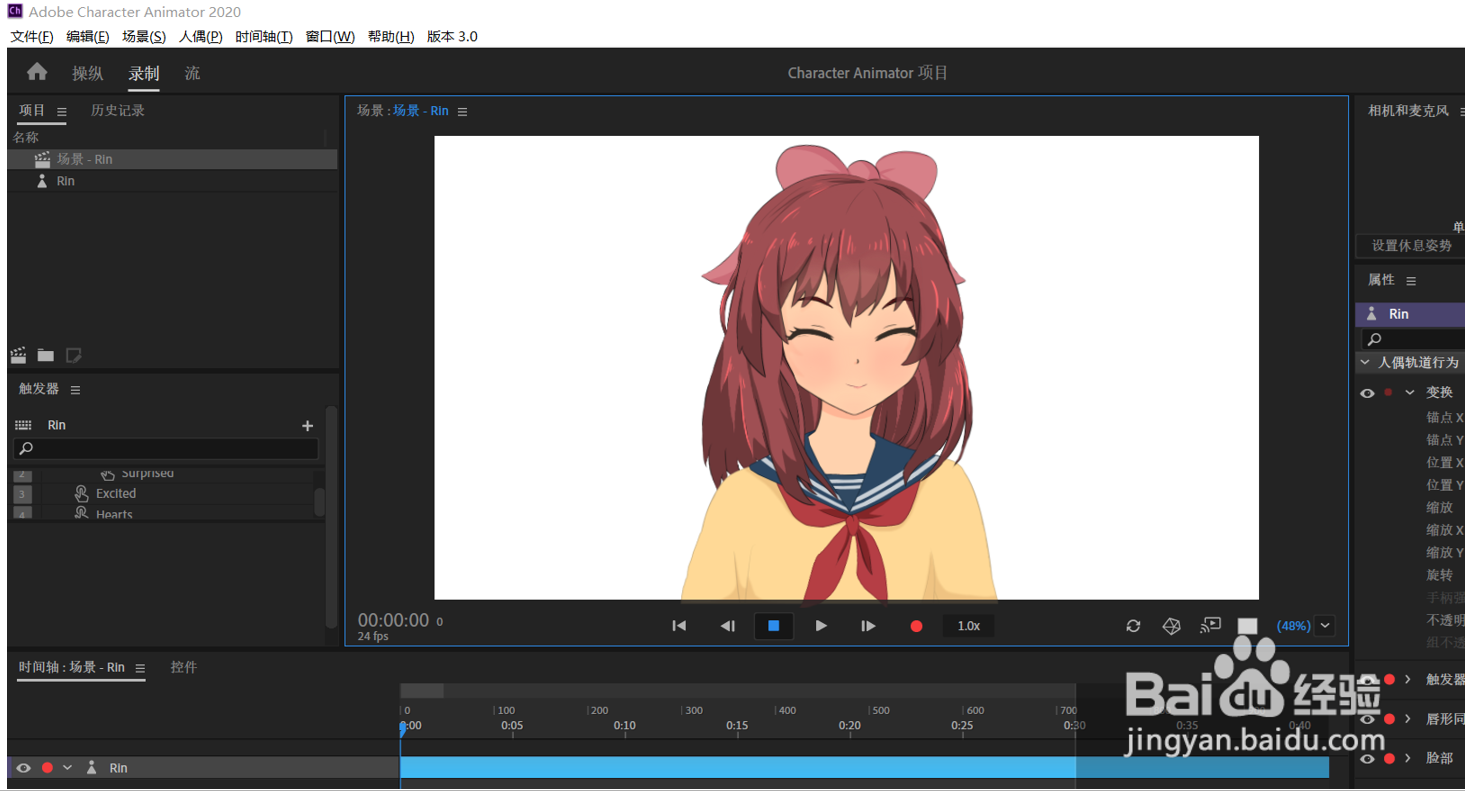Go to start of scene
This screenshot has width=1465, height=791.
[x=679, y=626]
